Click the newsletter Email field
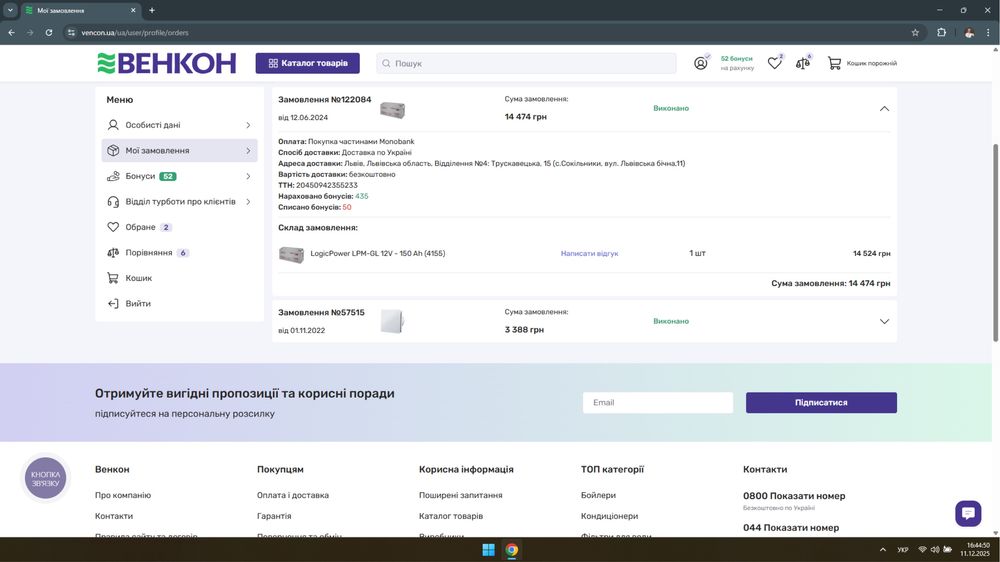 tap(658, 403)
